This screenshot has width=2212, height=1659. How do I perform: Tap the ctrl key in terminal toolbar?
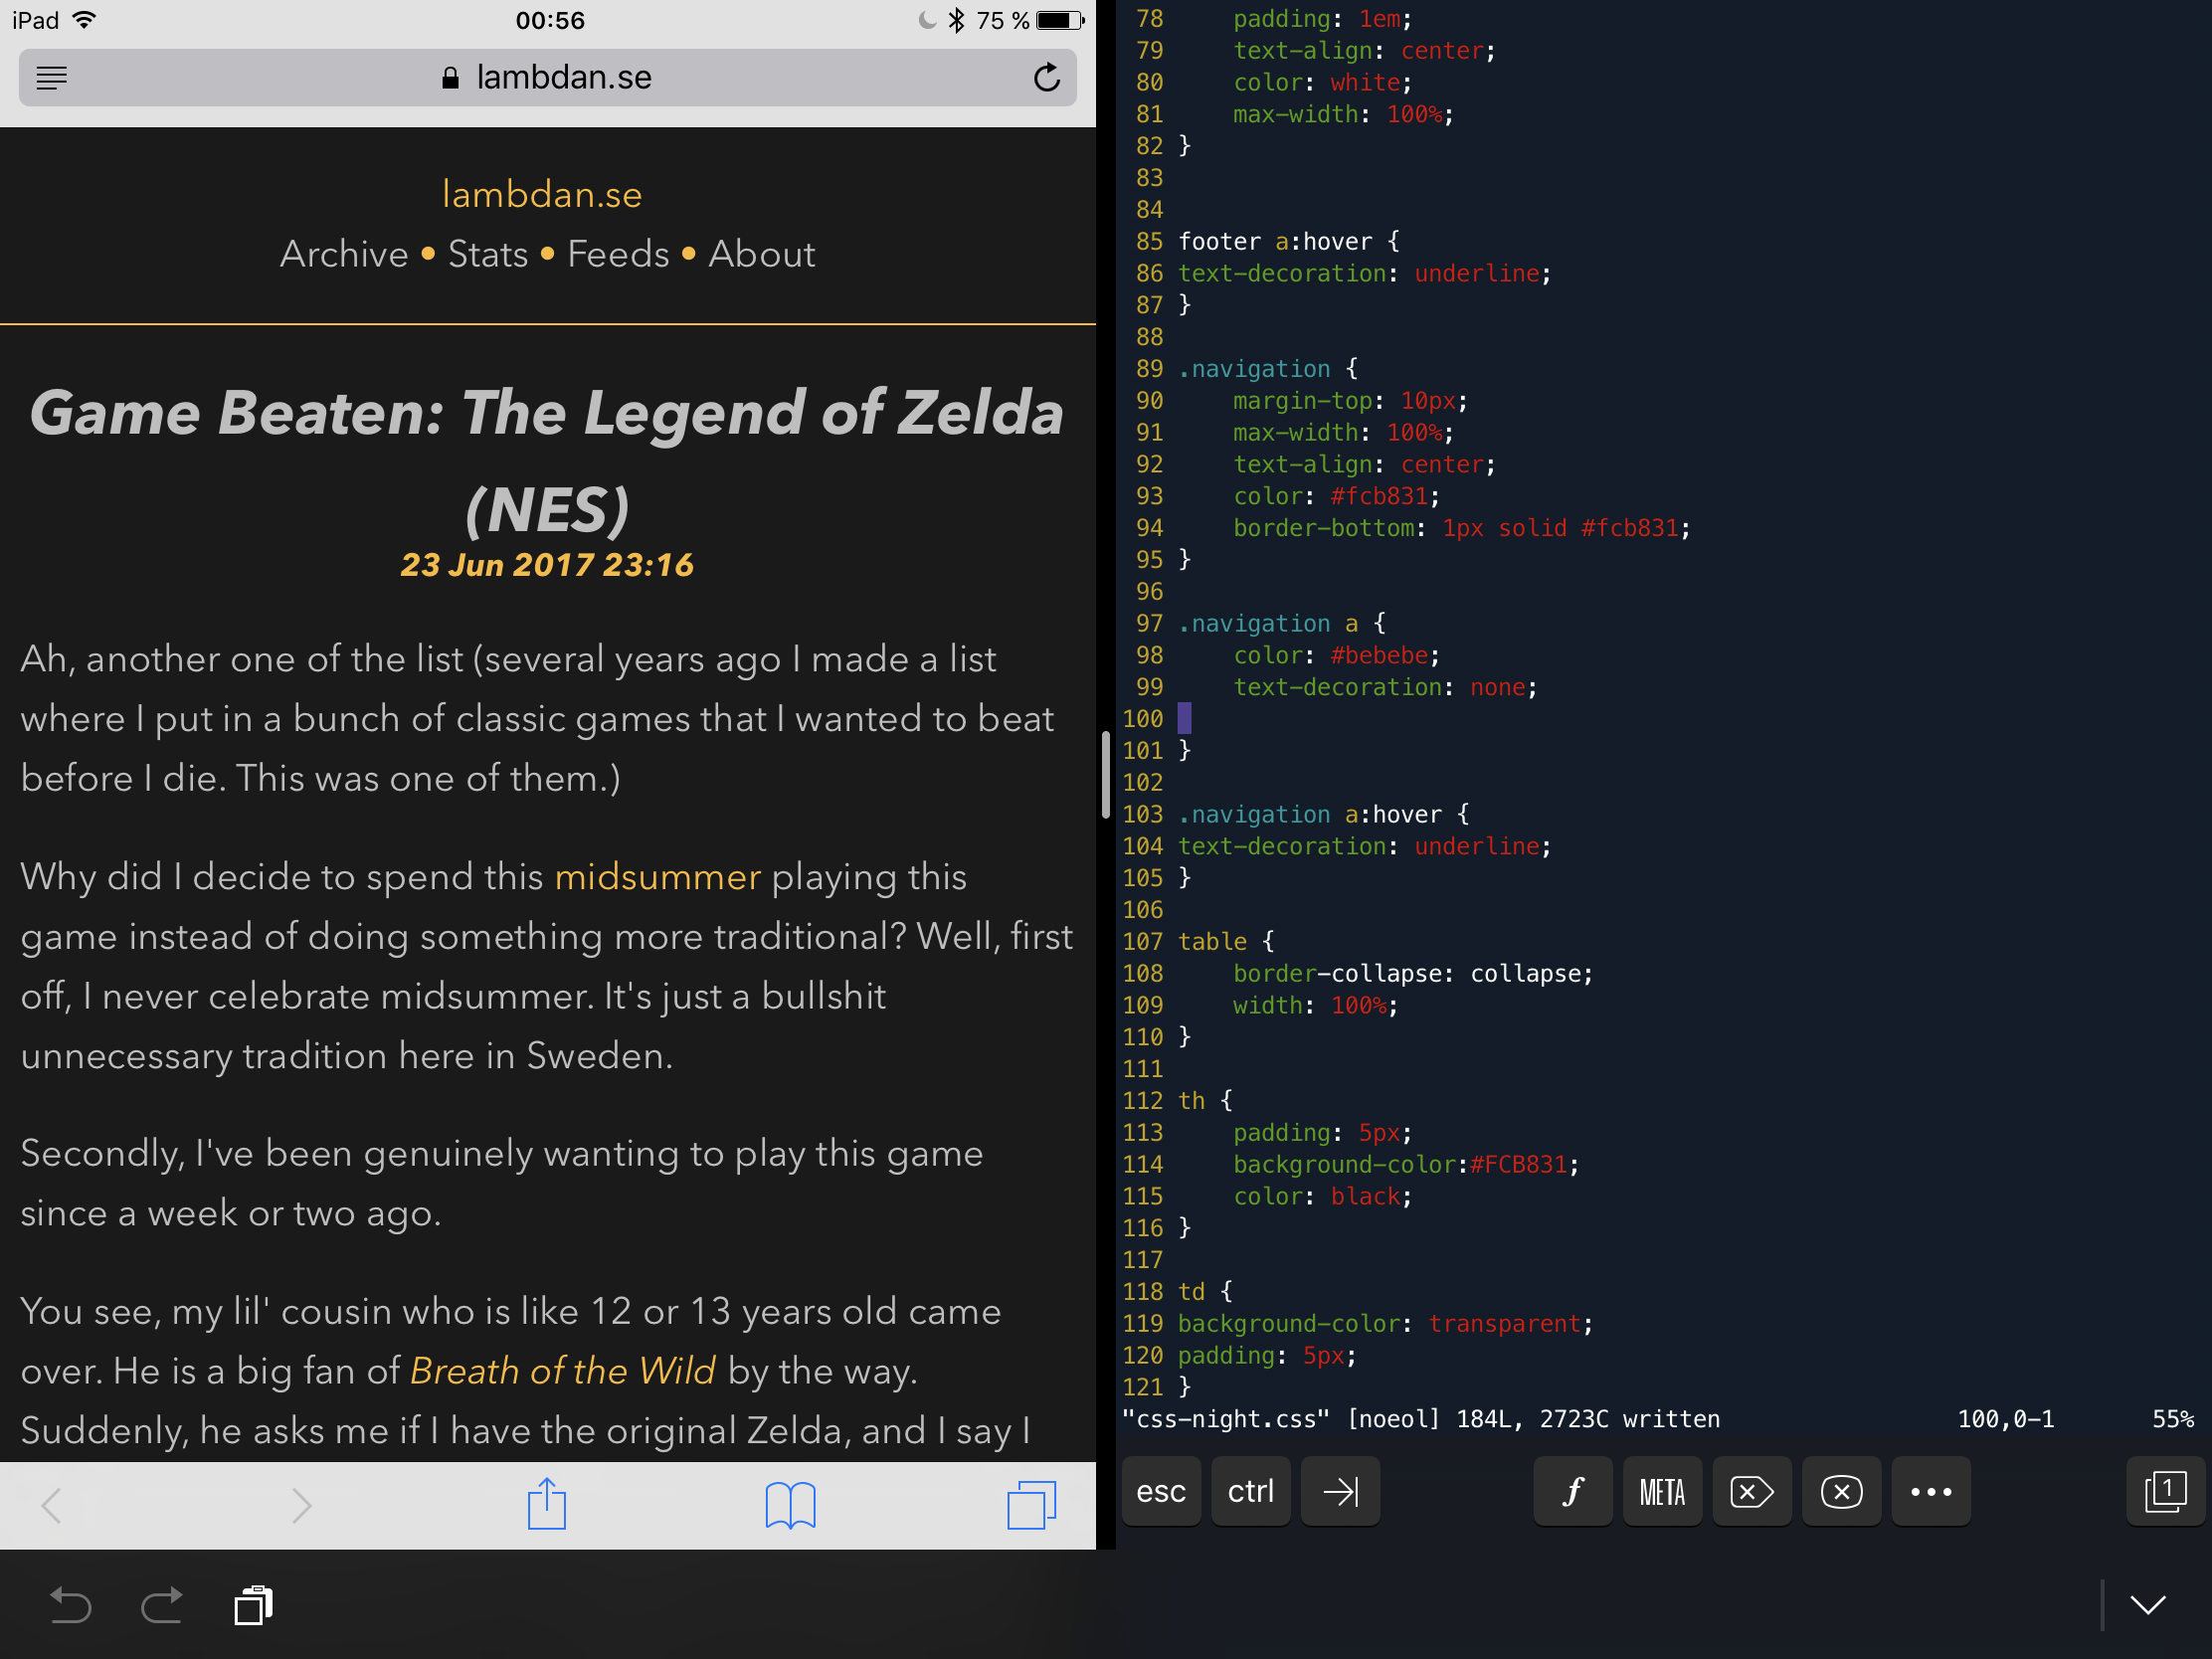point(1251,1491)
